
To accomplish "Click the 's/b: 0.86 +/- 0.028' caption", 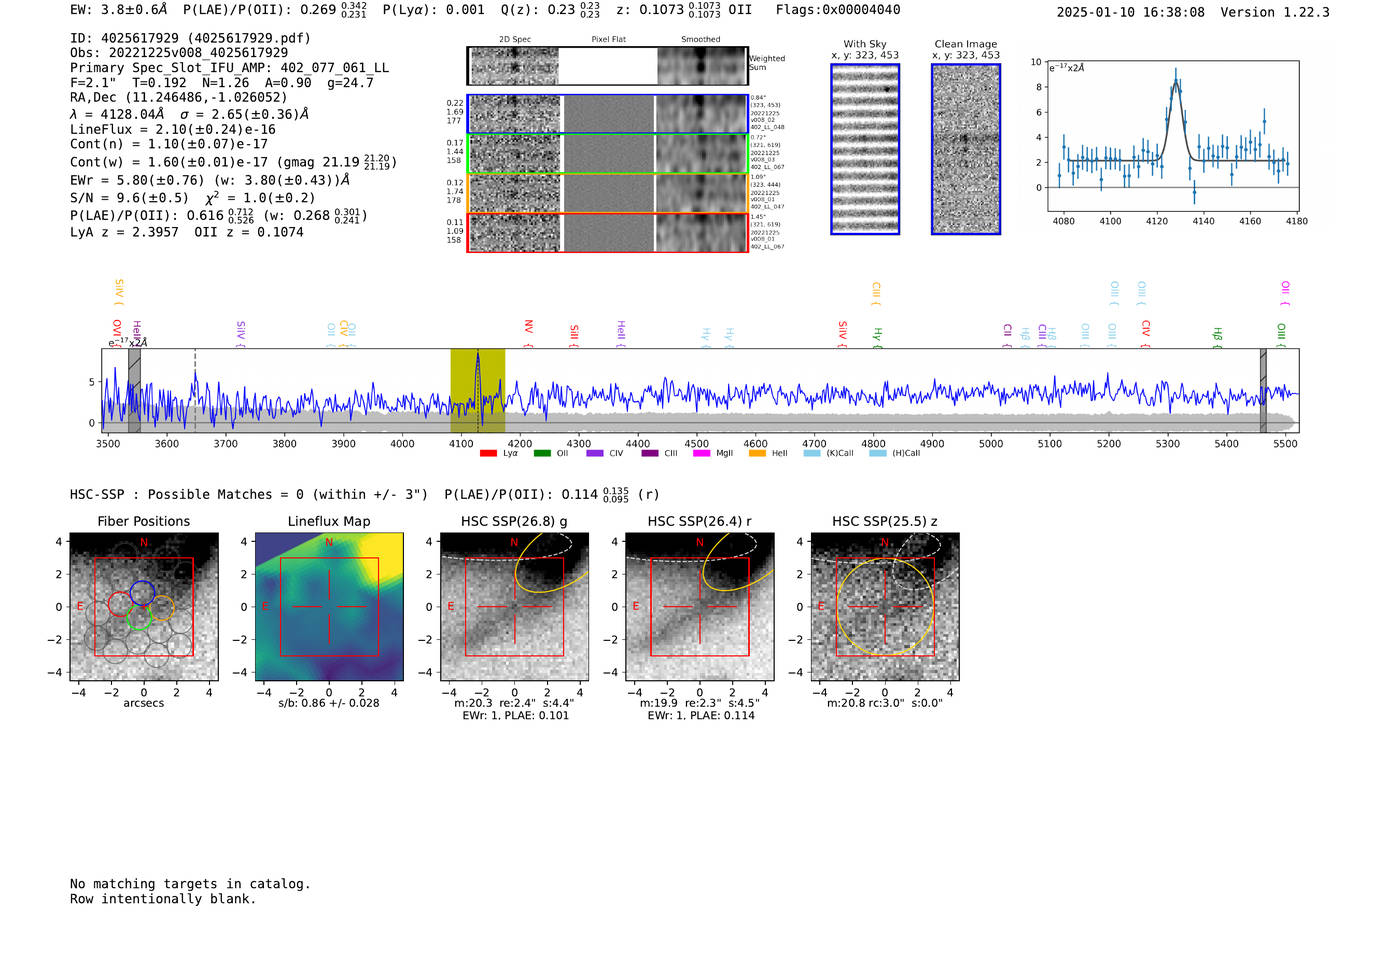I will pos(329,703).
